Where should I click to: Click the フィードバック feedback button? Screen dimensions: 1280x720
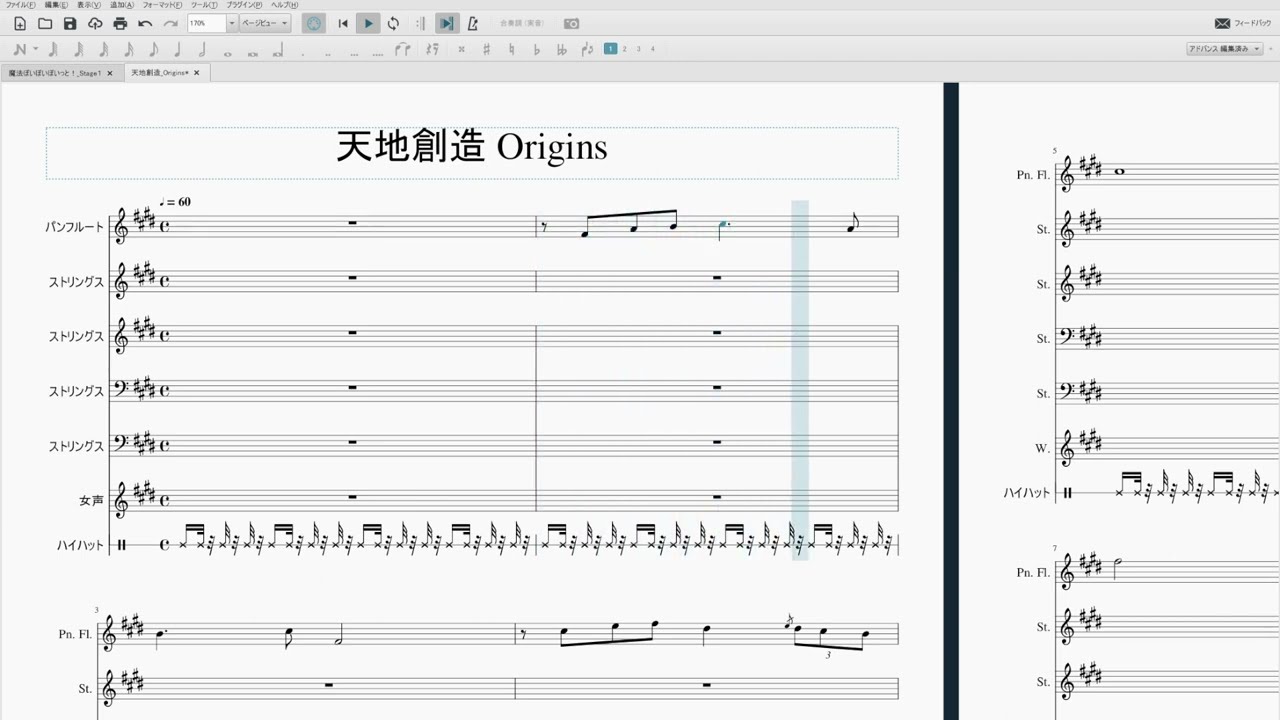1243,23
